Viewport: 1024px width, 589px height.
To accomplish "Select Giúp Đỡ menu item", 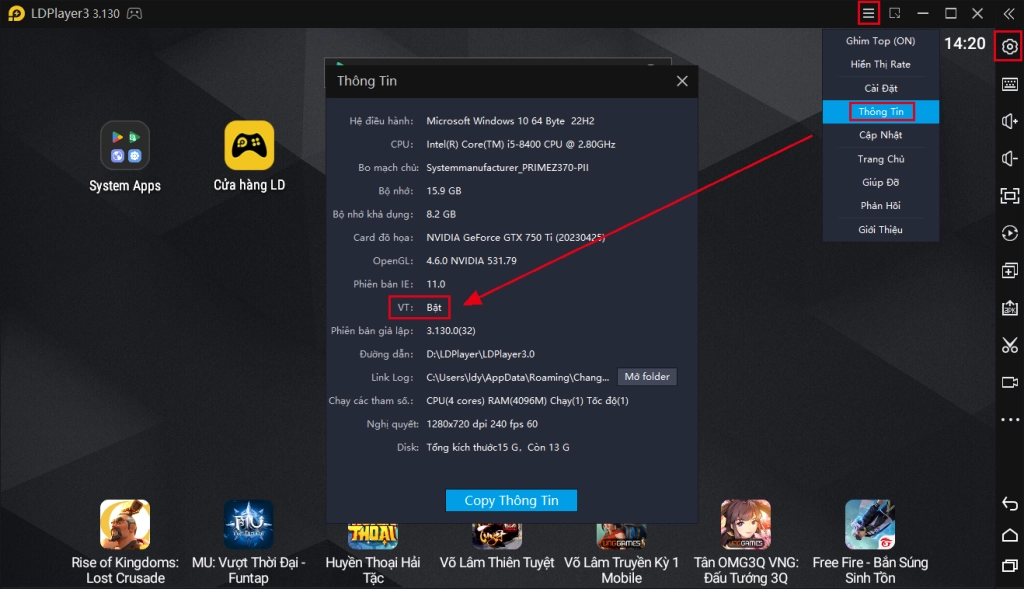I will (x=880, y=182).
